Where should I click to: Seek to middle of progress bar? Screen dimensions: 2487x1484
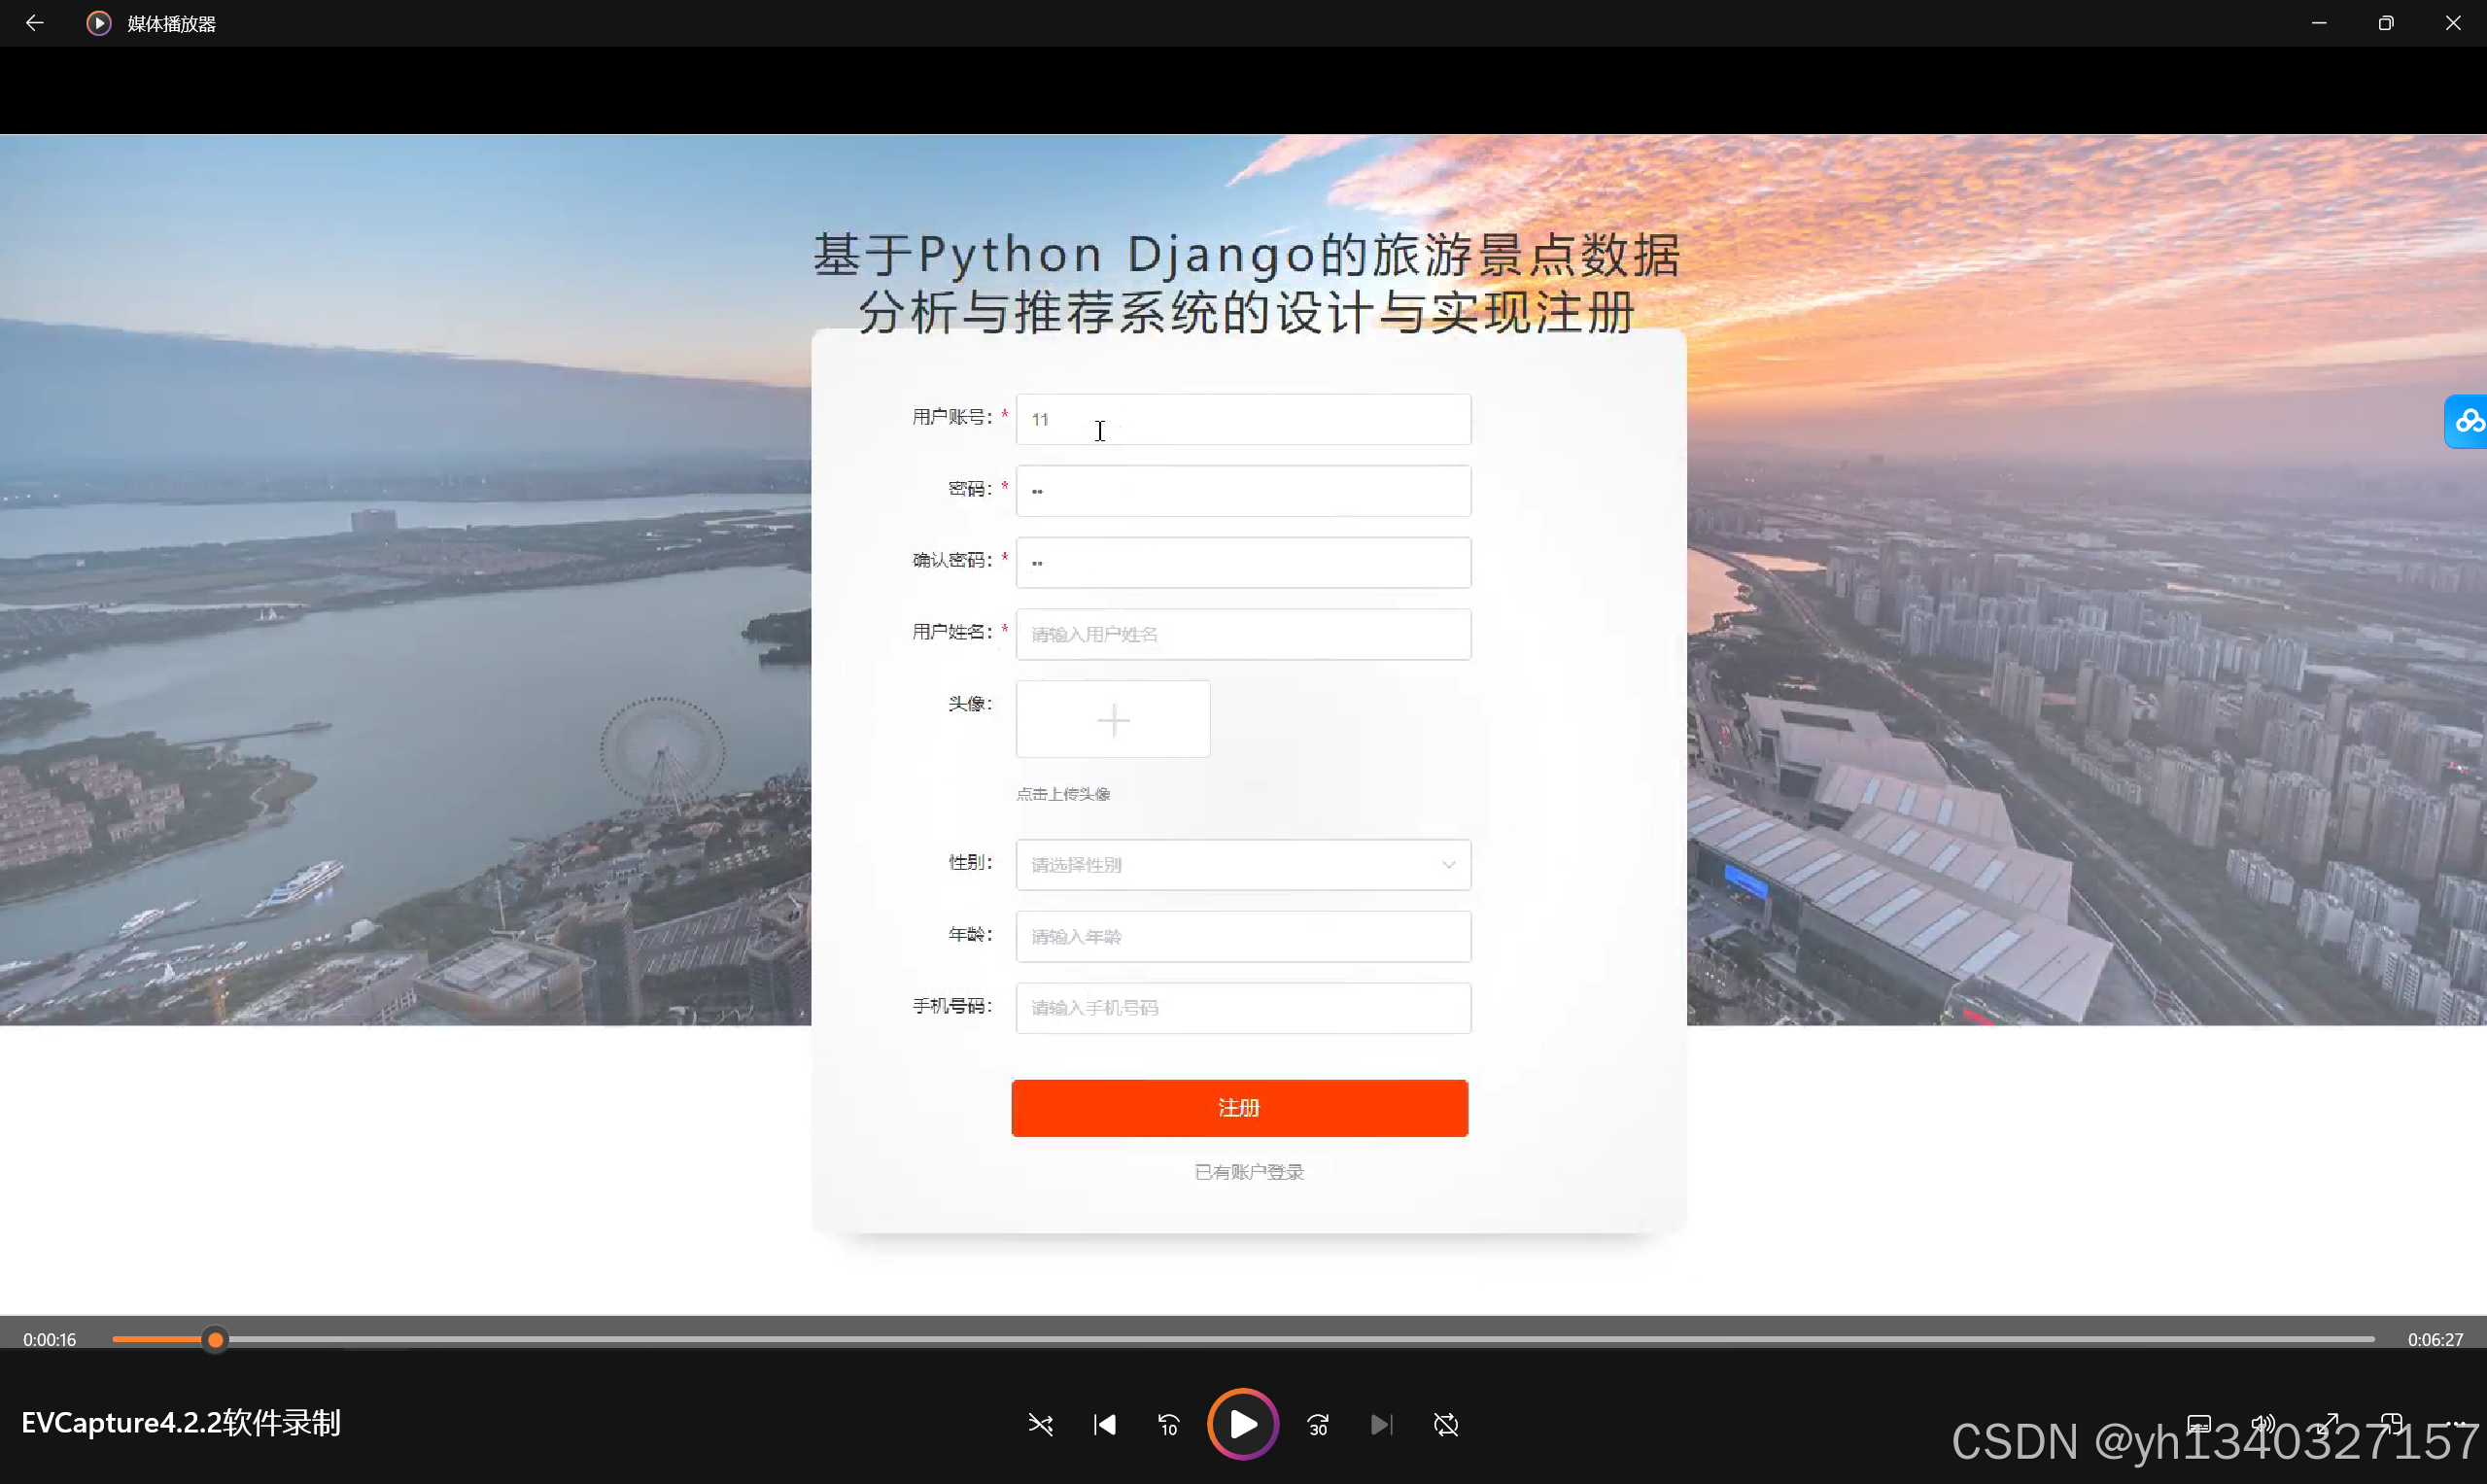point(1243,1339)
